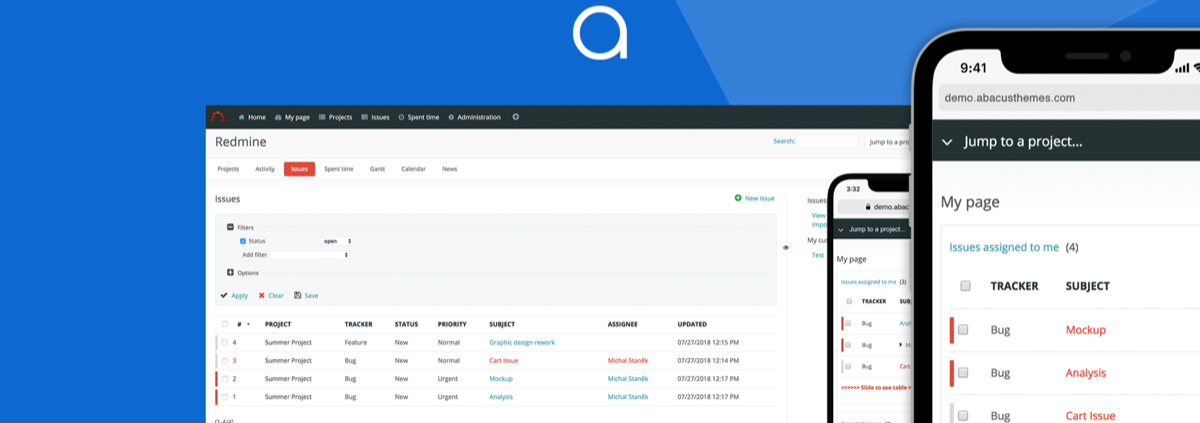Sort by the PROJECT column header
1200x423 pixels.
[x=278, y=324]
